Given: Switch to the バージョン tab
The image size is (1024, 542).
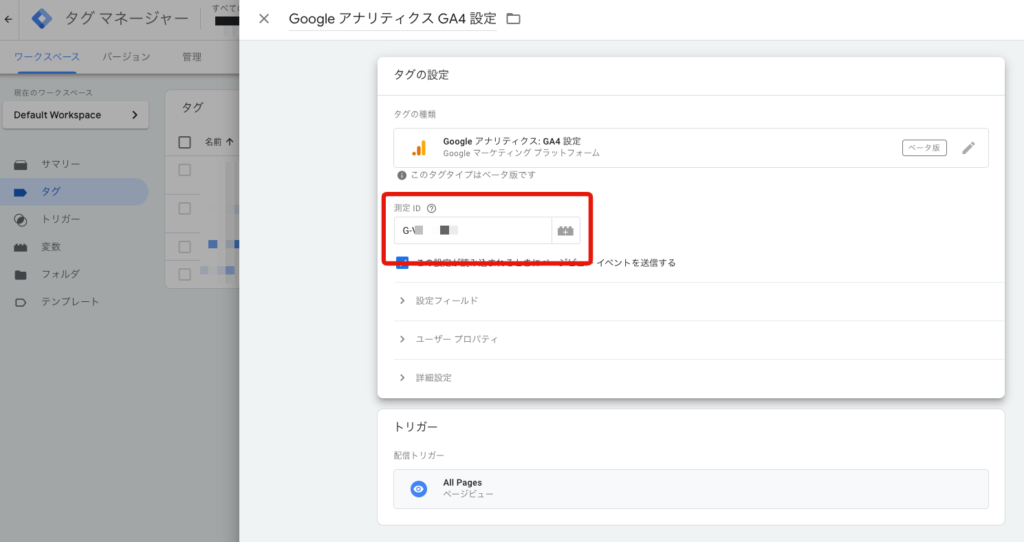Looking at the screenshot, I should click(126, 57).
